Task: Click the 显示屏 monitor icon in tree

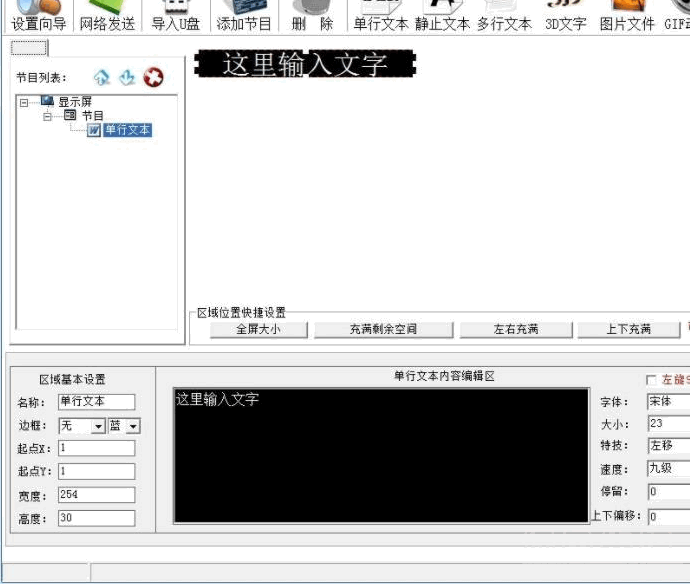Action: [x=47, y=101]
